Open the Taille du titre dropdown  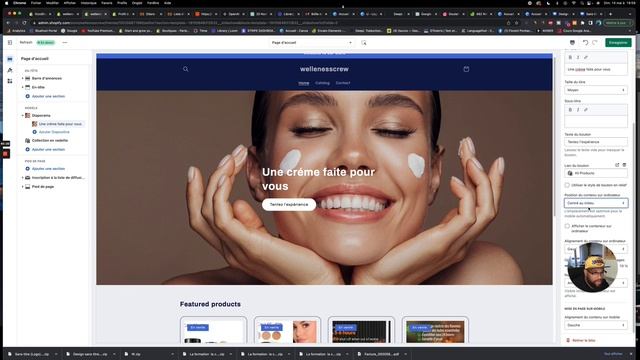(596, 90)
